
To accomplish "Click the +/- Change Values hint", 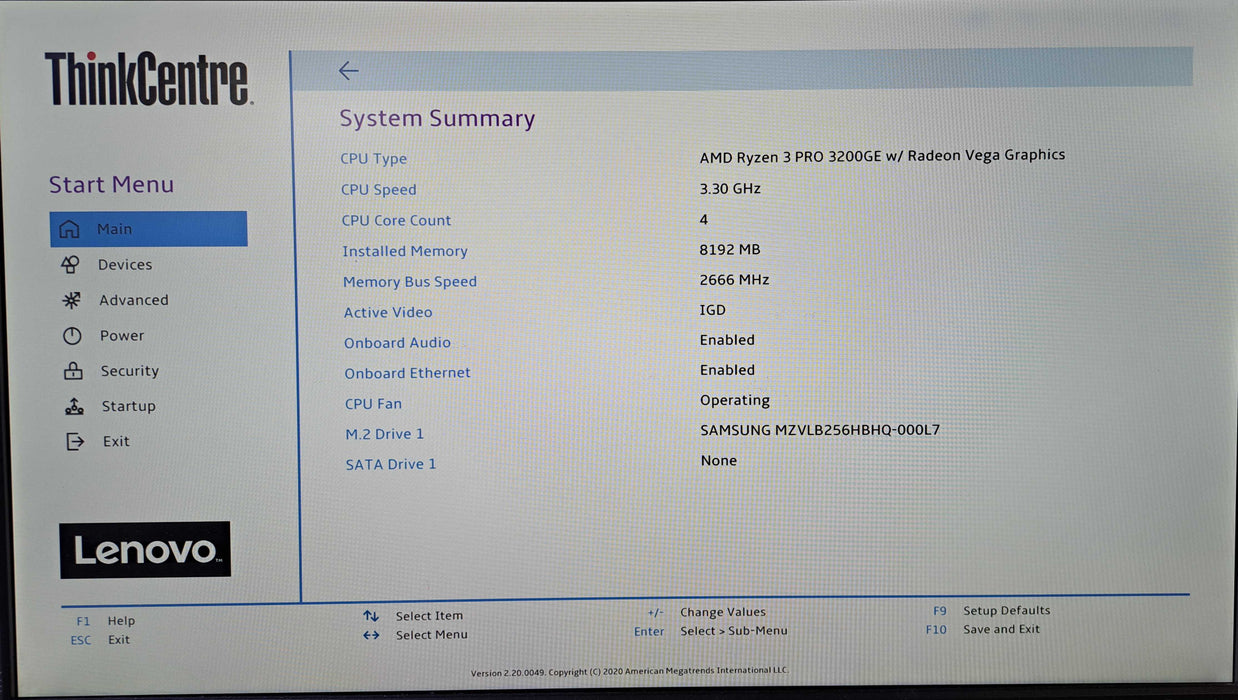I will 707,612.
